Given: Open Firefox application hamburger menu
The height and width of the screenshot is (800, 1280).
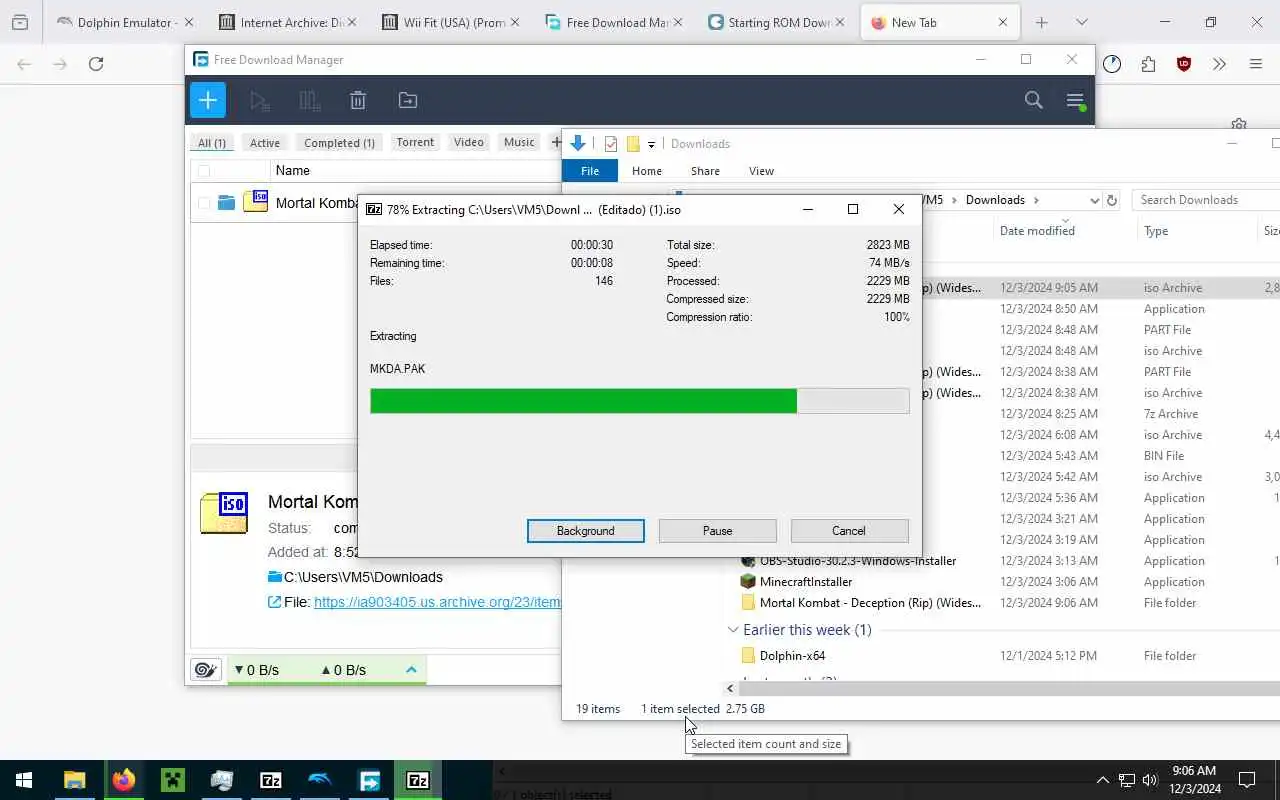Looking at the screenshot, I should tap(1256, 64).
